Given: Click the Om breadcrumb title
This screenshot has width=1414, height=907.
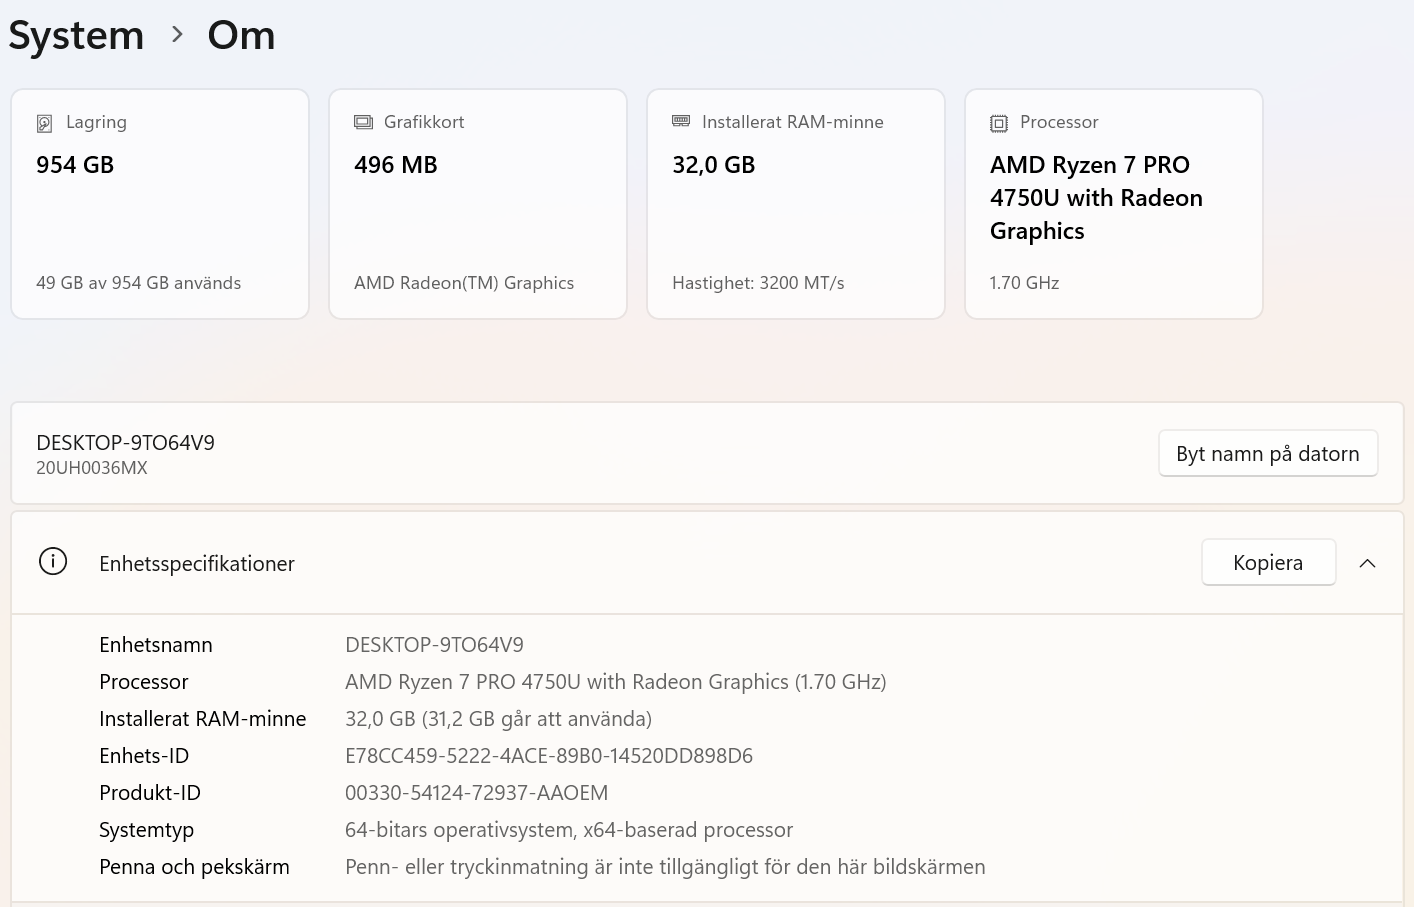Looking at the screenshot, I should (x=241, y=35).
